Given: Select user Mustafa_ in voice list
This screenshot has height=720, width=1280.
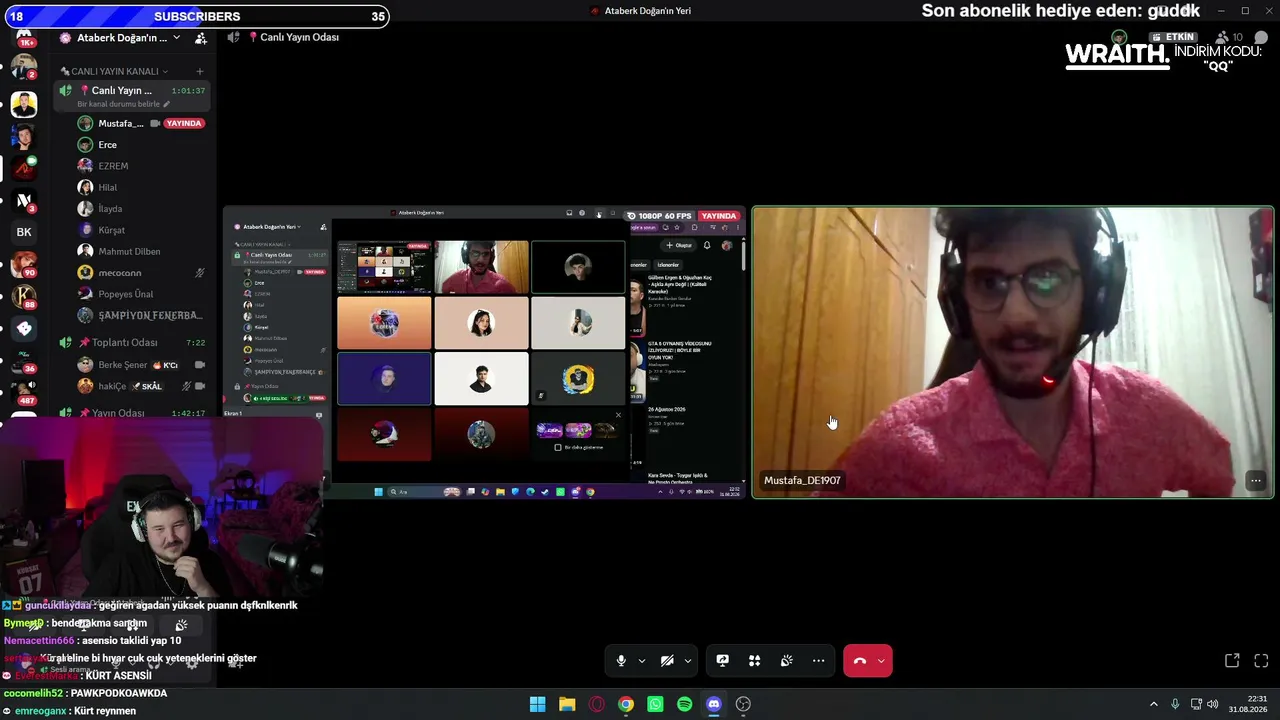Looking at the screenshot, I should pos(121,123).
